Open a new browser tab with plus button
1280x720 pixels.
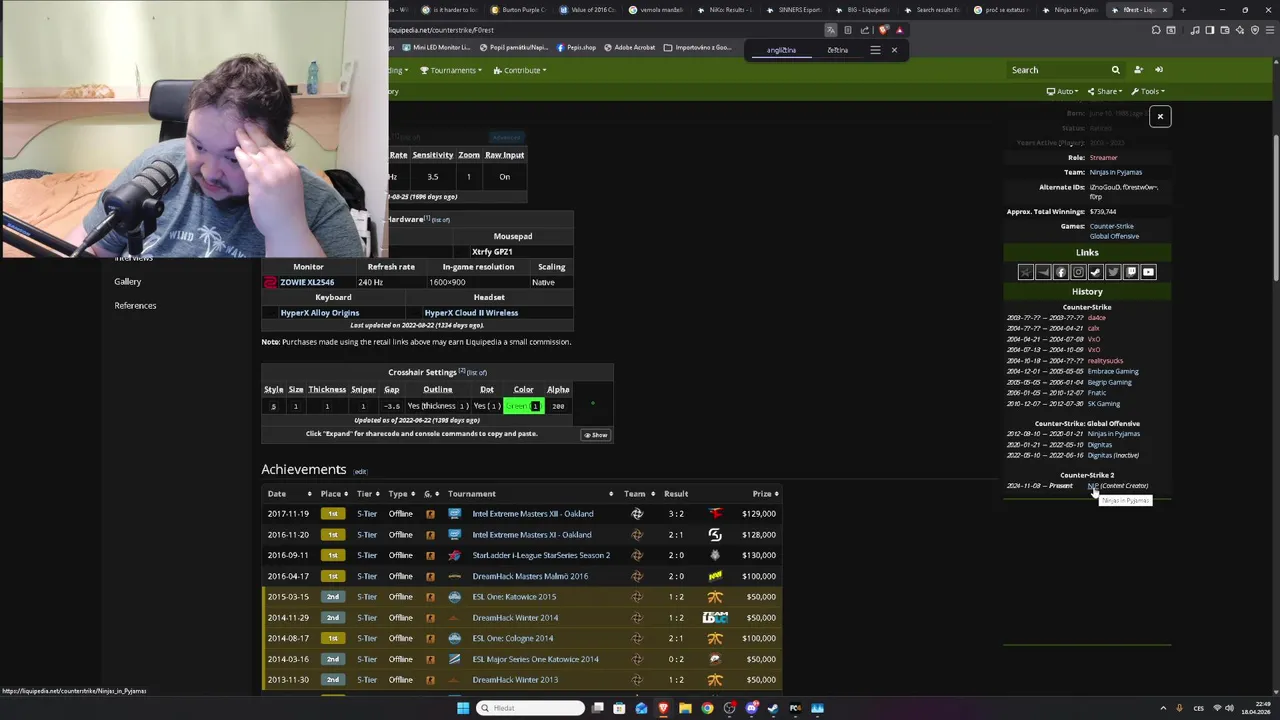click(1183, 10)
